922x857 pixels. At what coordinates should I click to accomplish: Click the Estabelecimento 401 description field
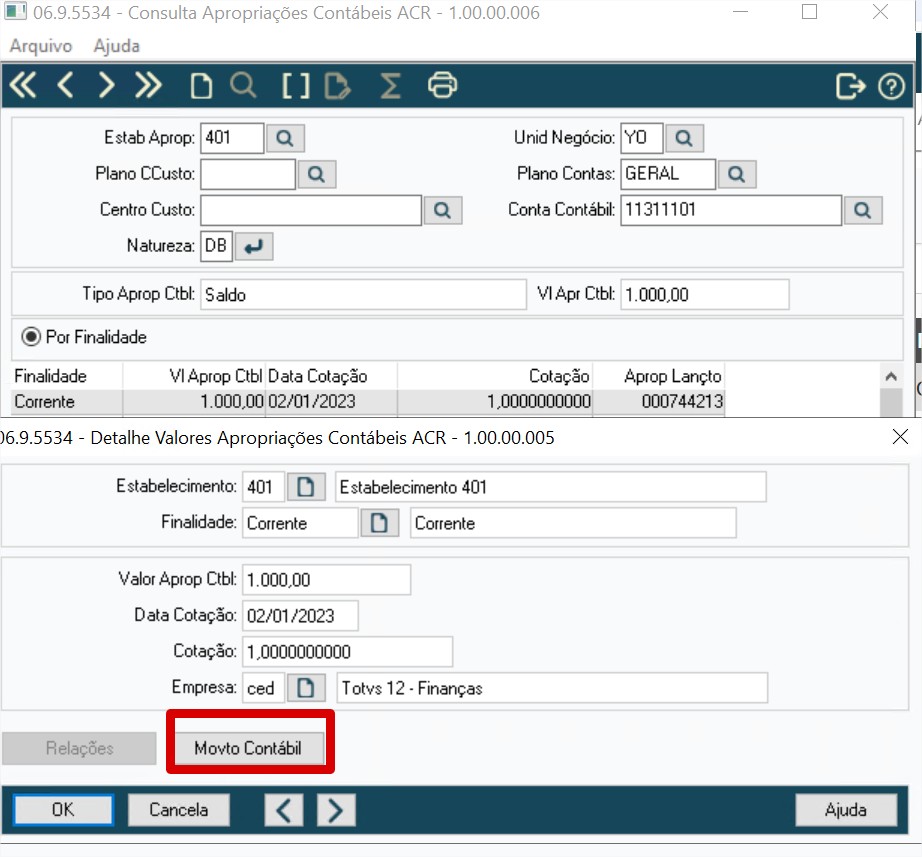(550, 487)
